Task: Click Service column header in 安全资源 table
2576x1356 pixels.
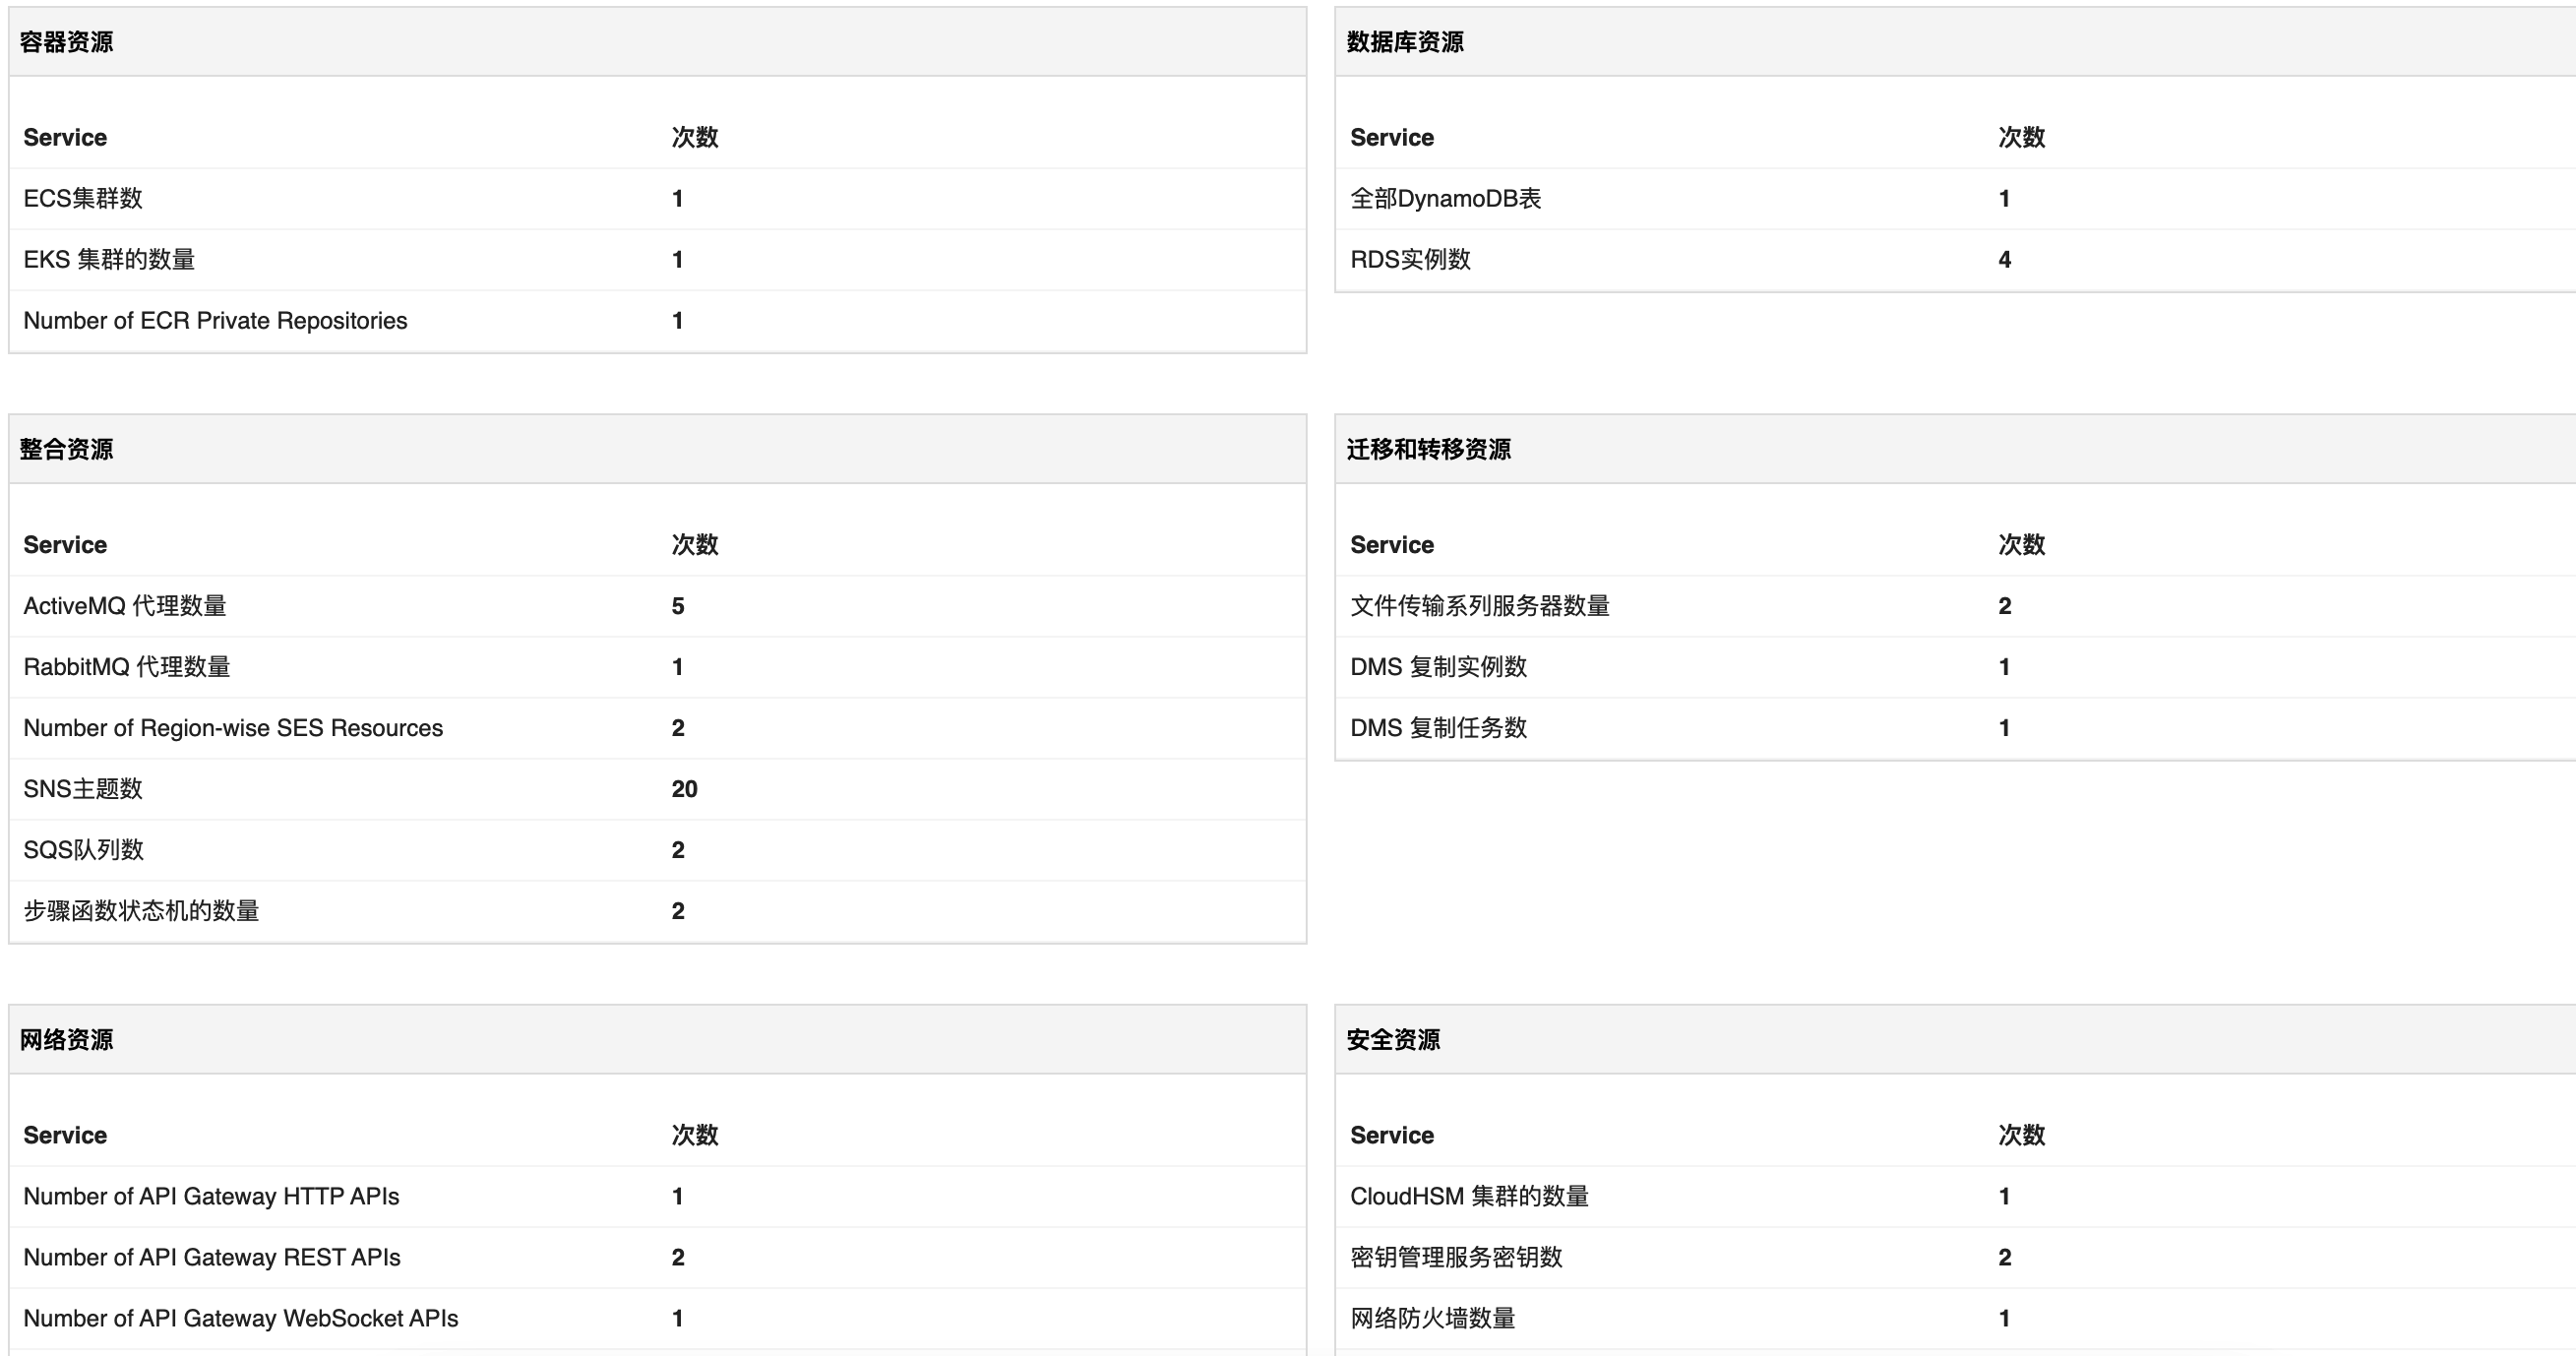Action: click(1392, 1135)
